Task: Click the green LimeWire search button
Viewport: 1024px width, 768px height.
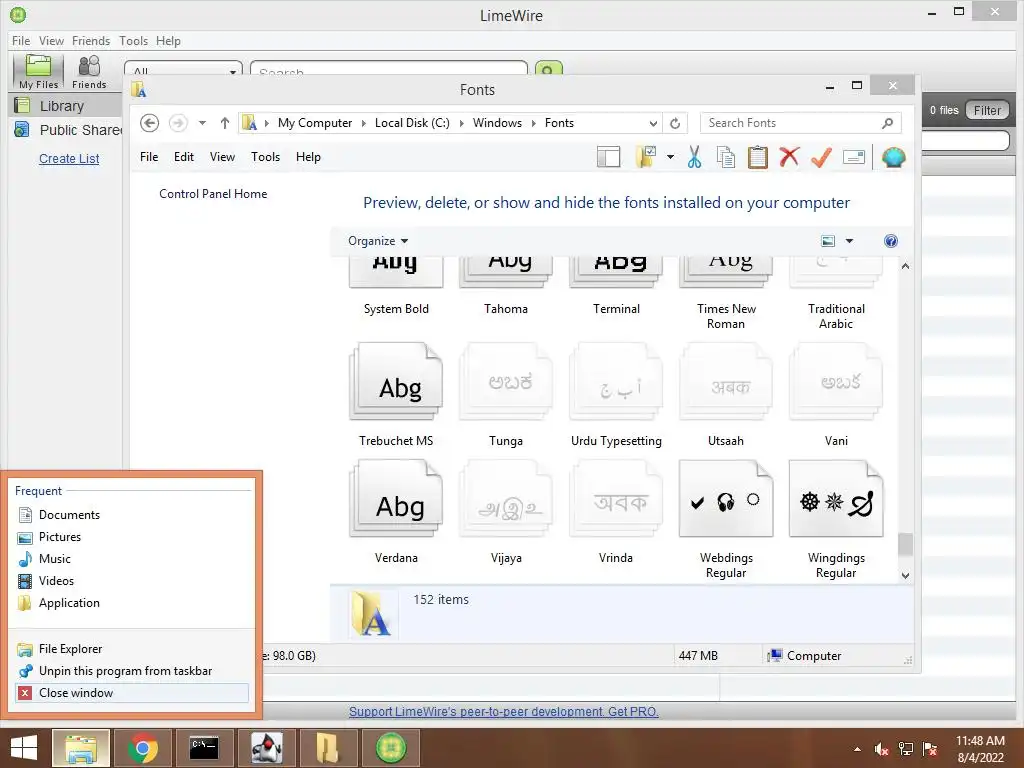Action: point(549,69)
